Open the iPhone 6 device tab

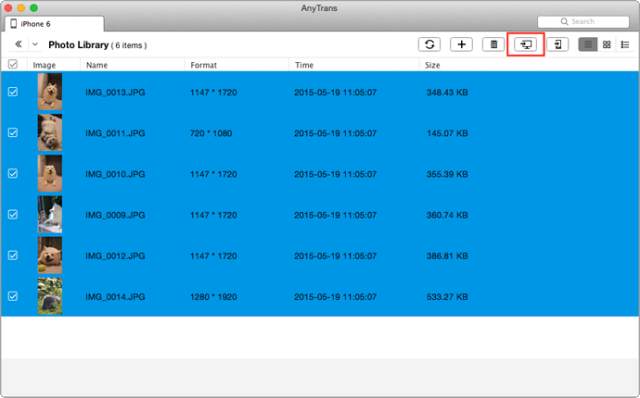coord(54,24)
